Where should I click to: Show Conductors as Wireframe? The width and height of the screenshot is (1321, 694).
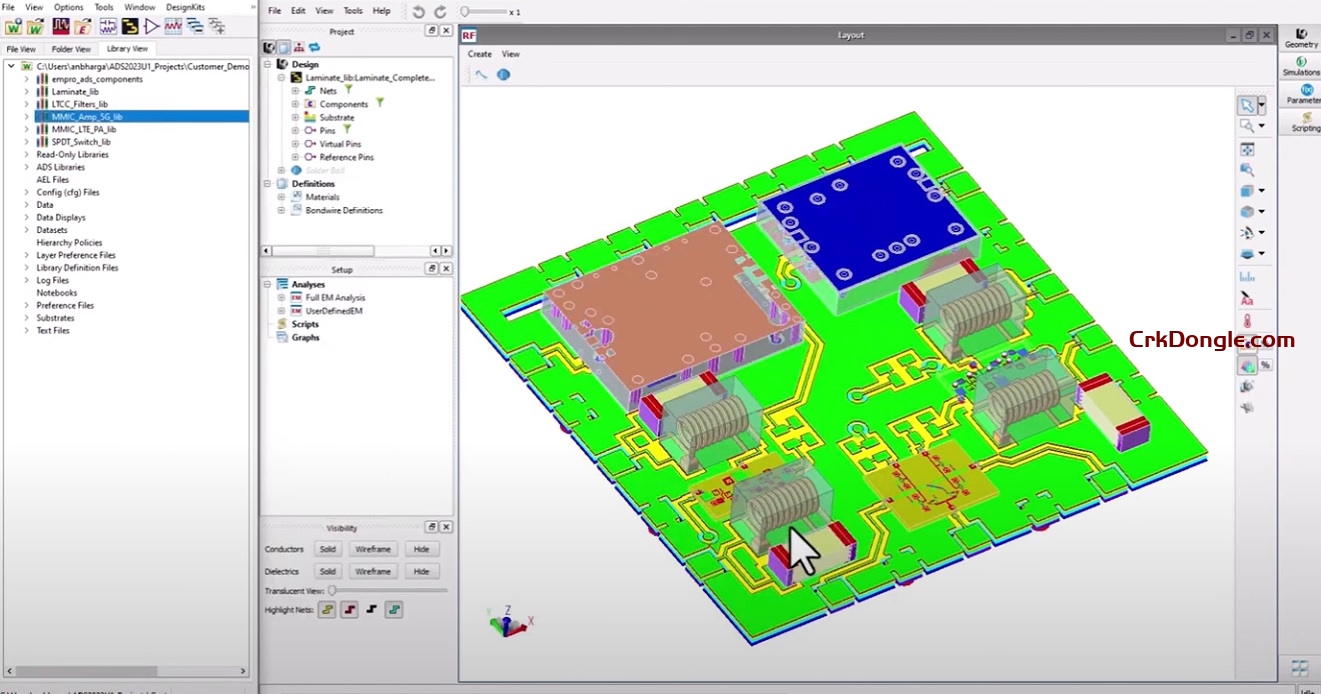373,548
